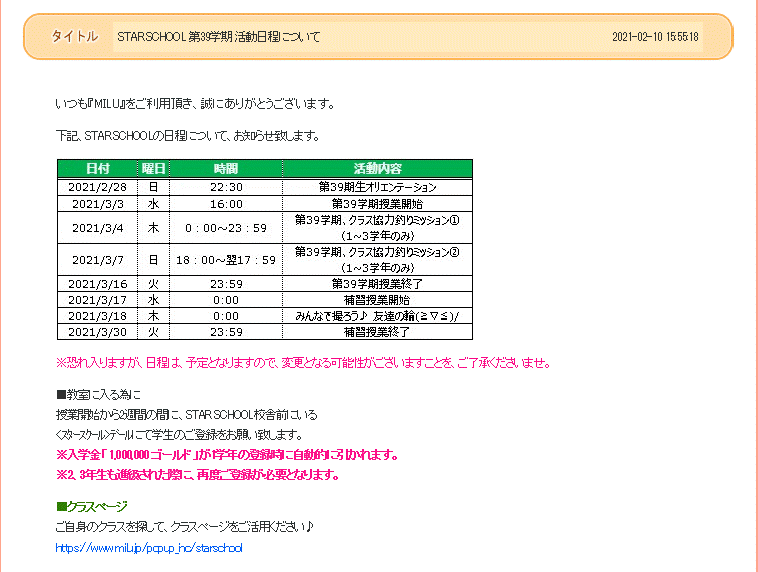
Task: Select the 活動内容 column header
Action: pos(377,169)
